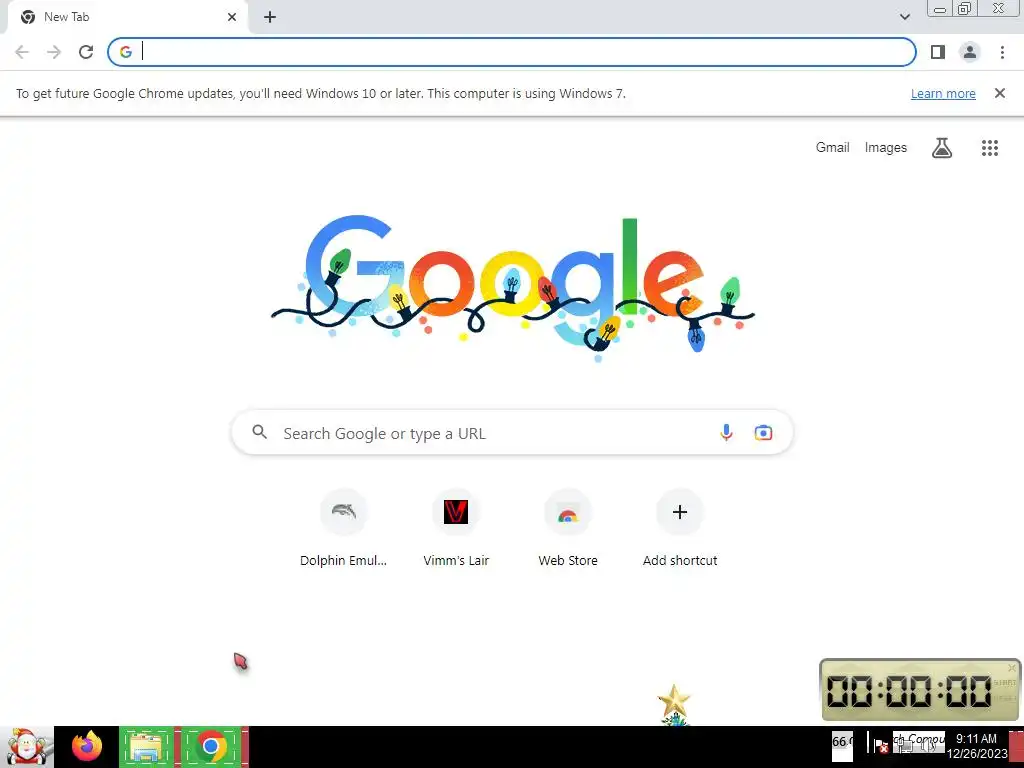
Task: Open the Learn more link
Action: (943, 93)
